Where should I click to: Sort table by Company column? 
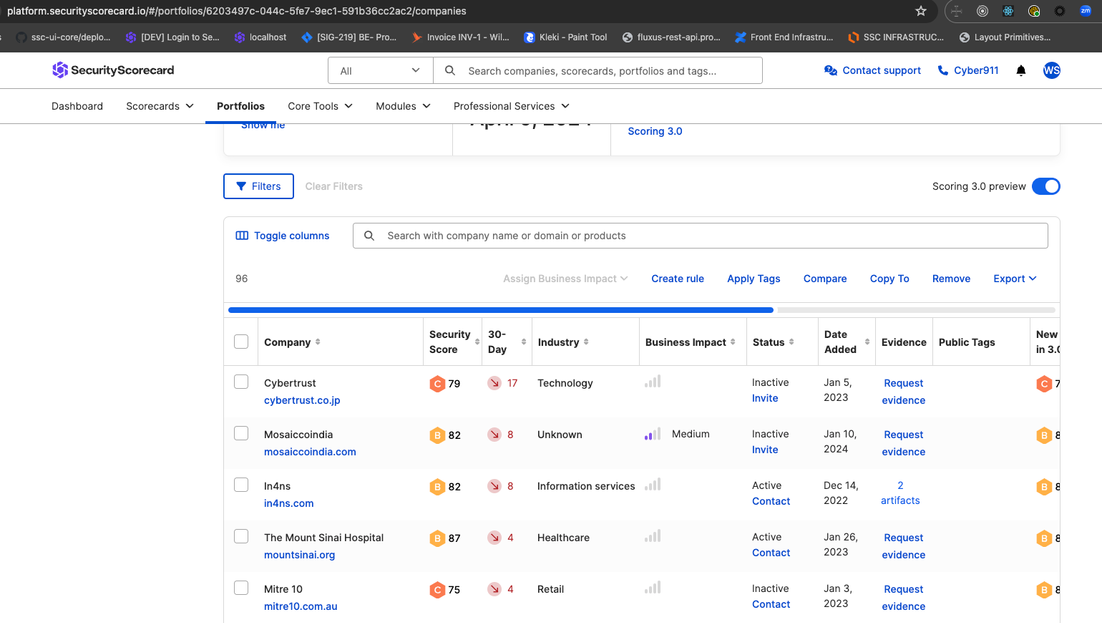coord(292,342)
